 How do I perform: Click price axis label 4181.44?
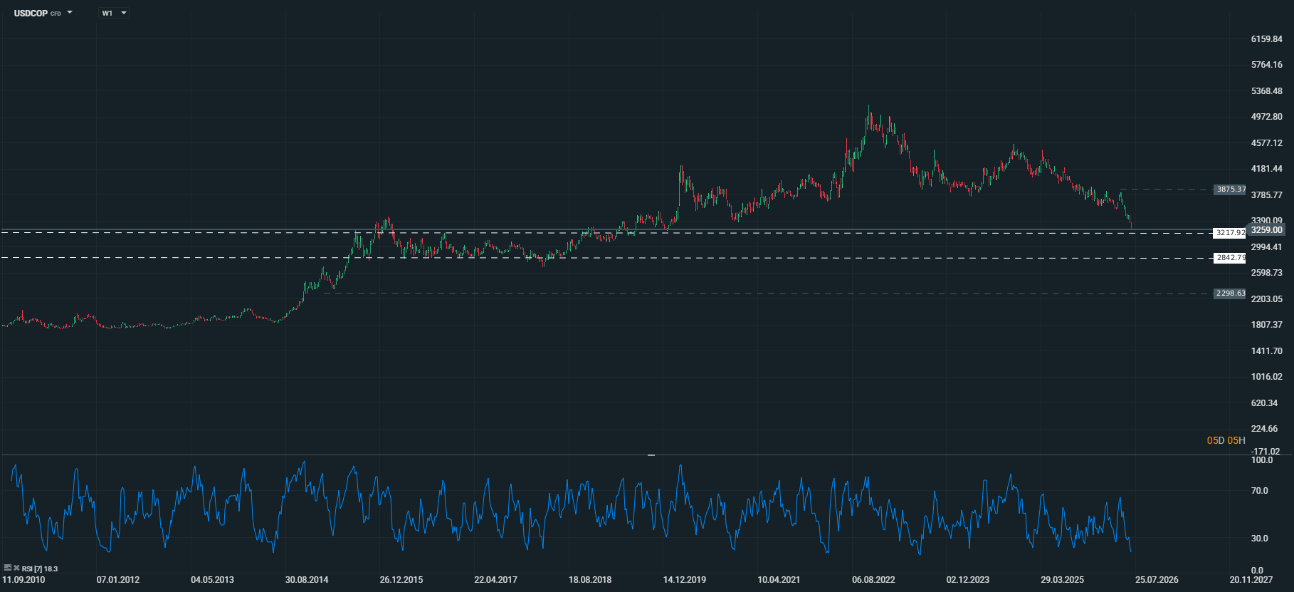[x=1266, y=169]
